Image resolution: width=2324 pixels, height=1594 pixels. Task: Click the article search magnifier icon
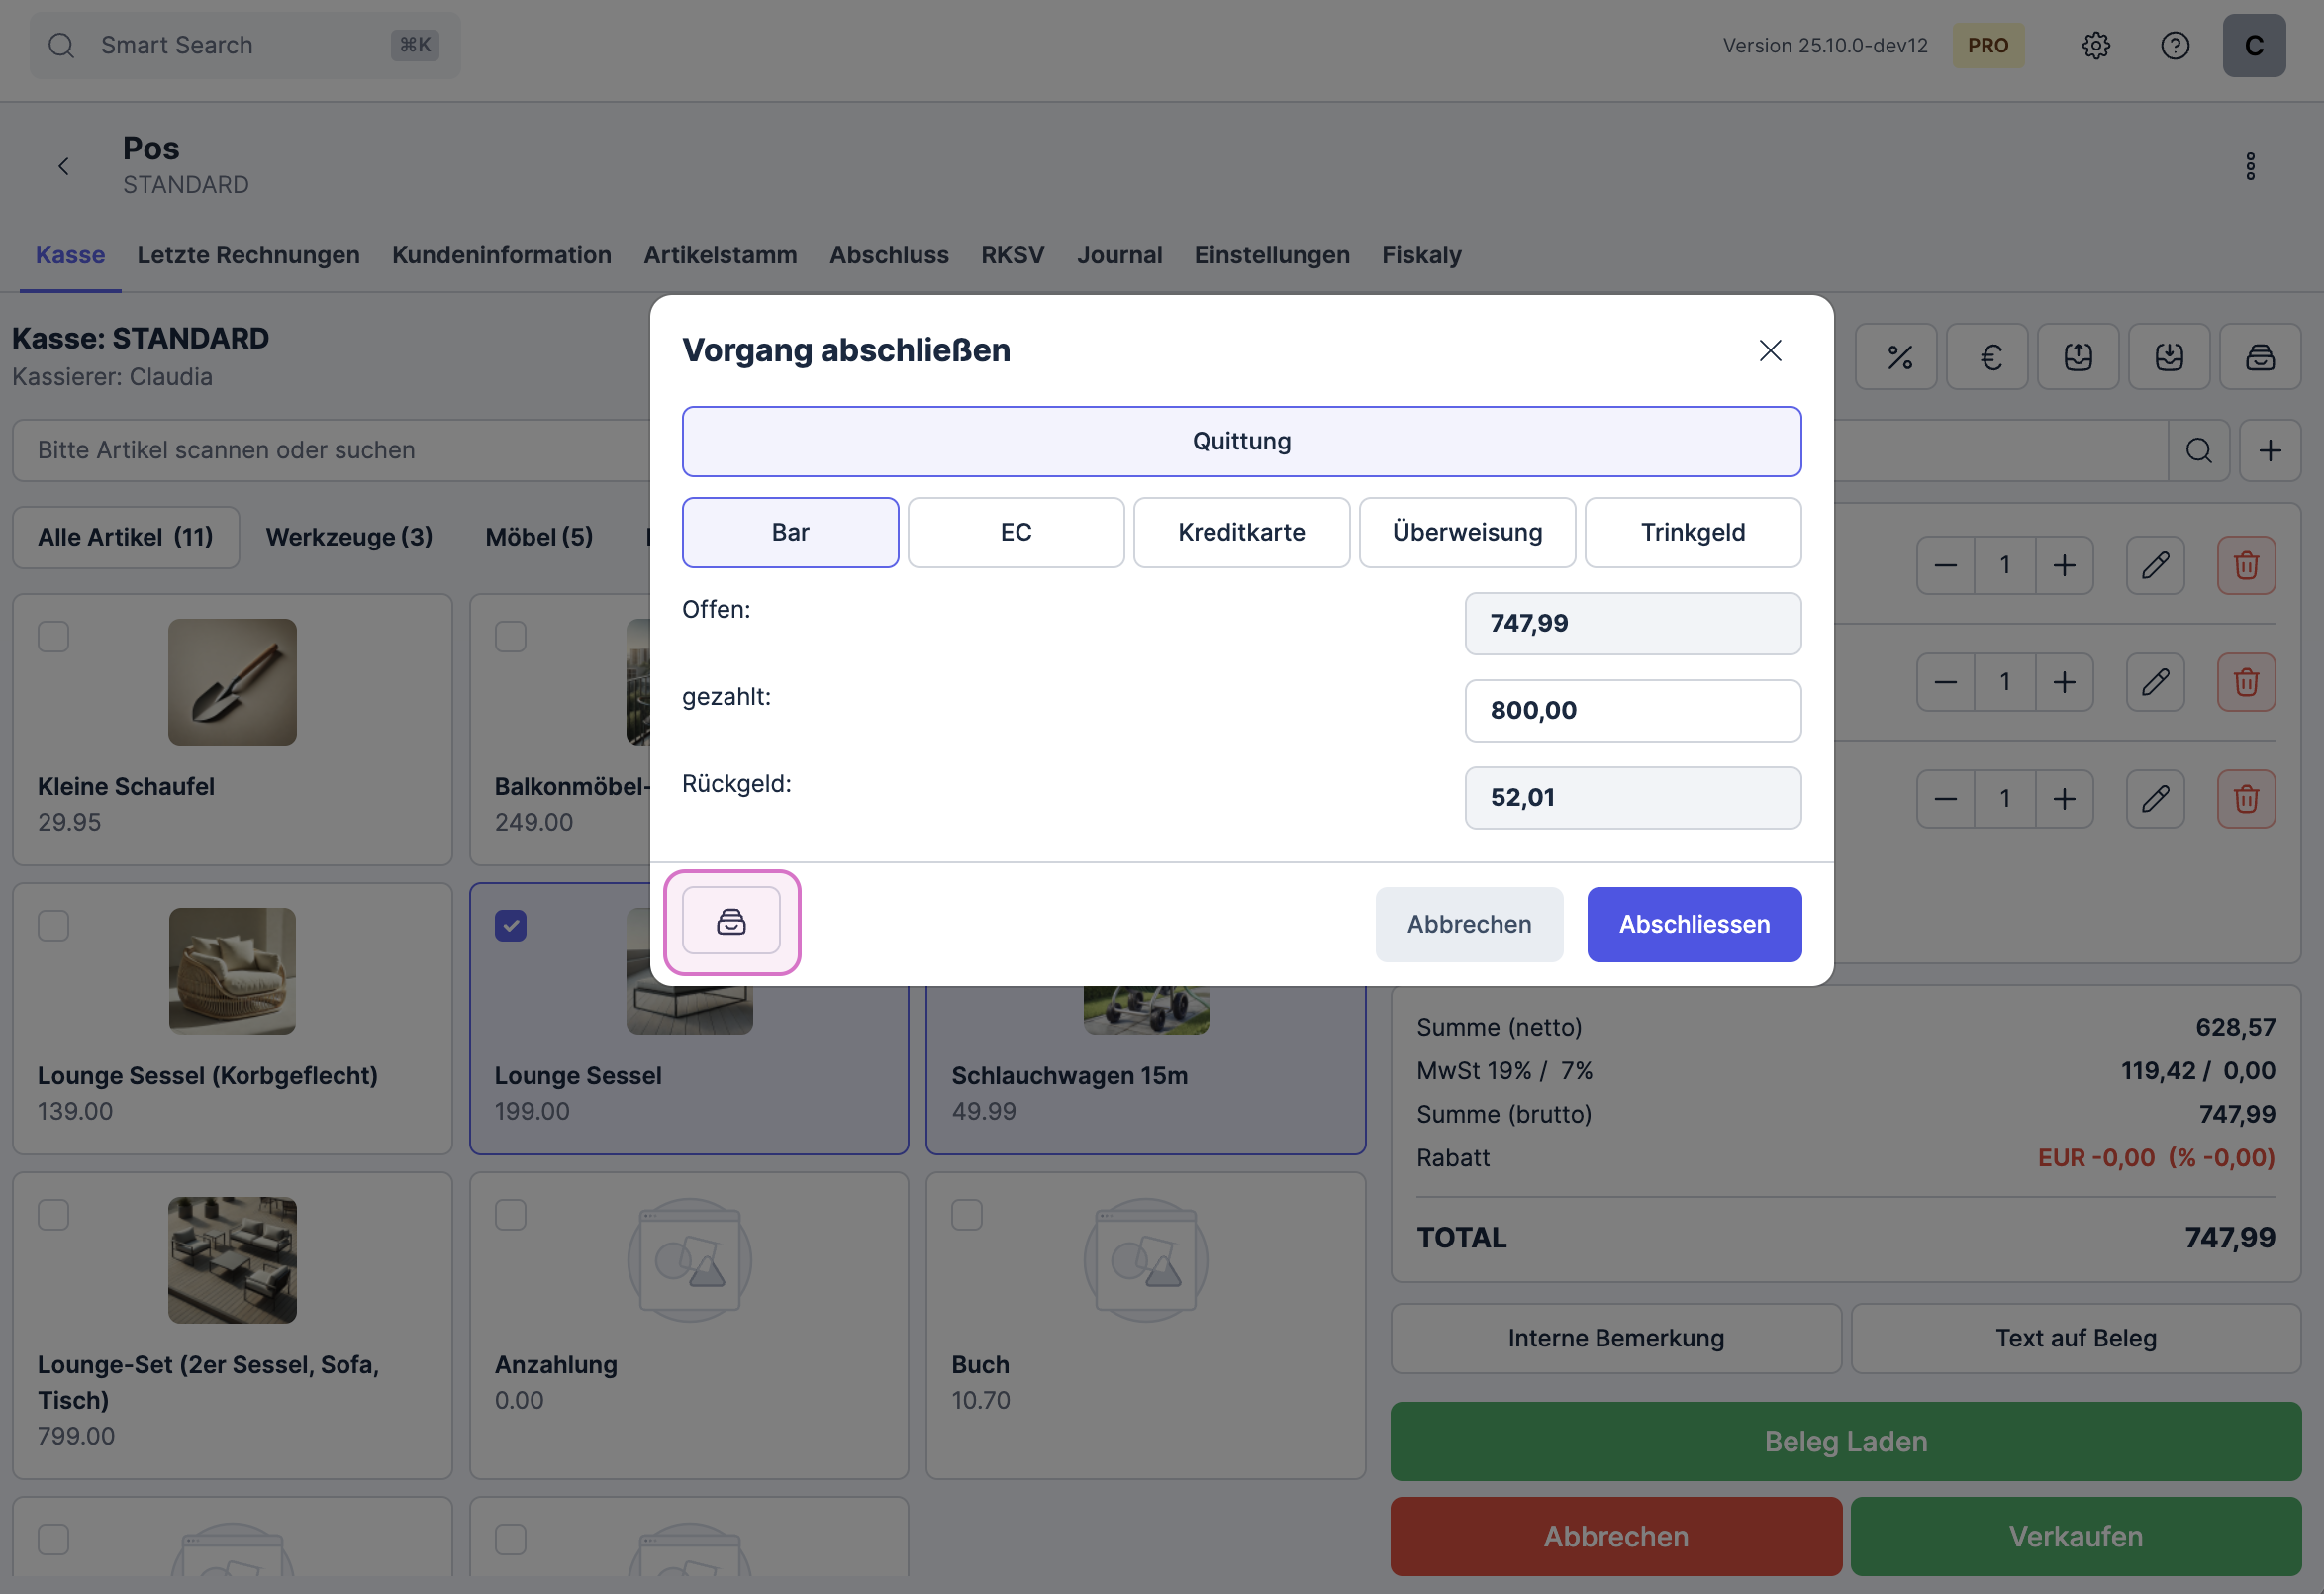pos(2198,451)
